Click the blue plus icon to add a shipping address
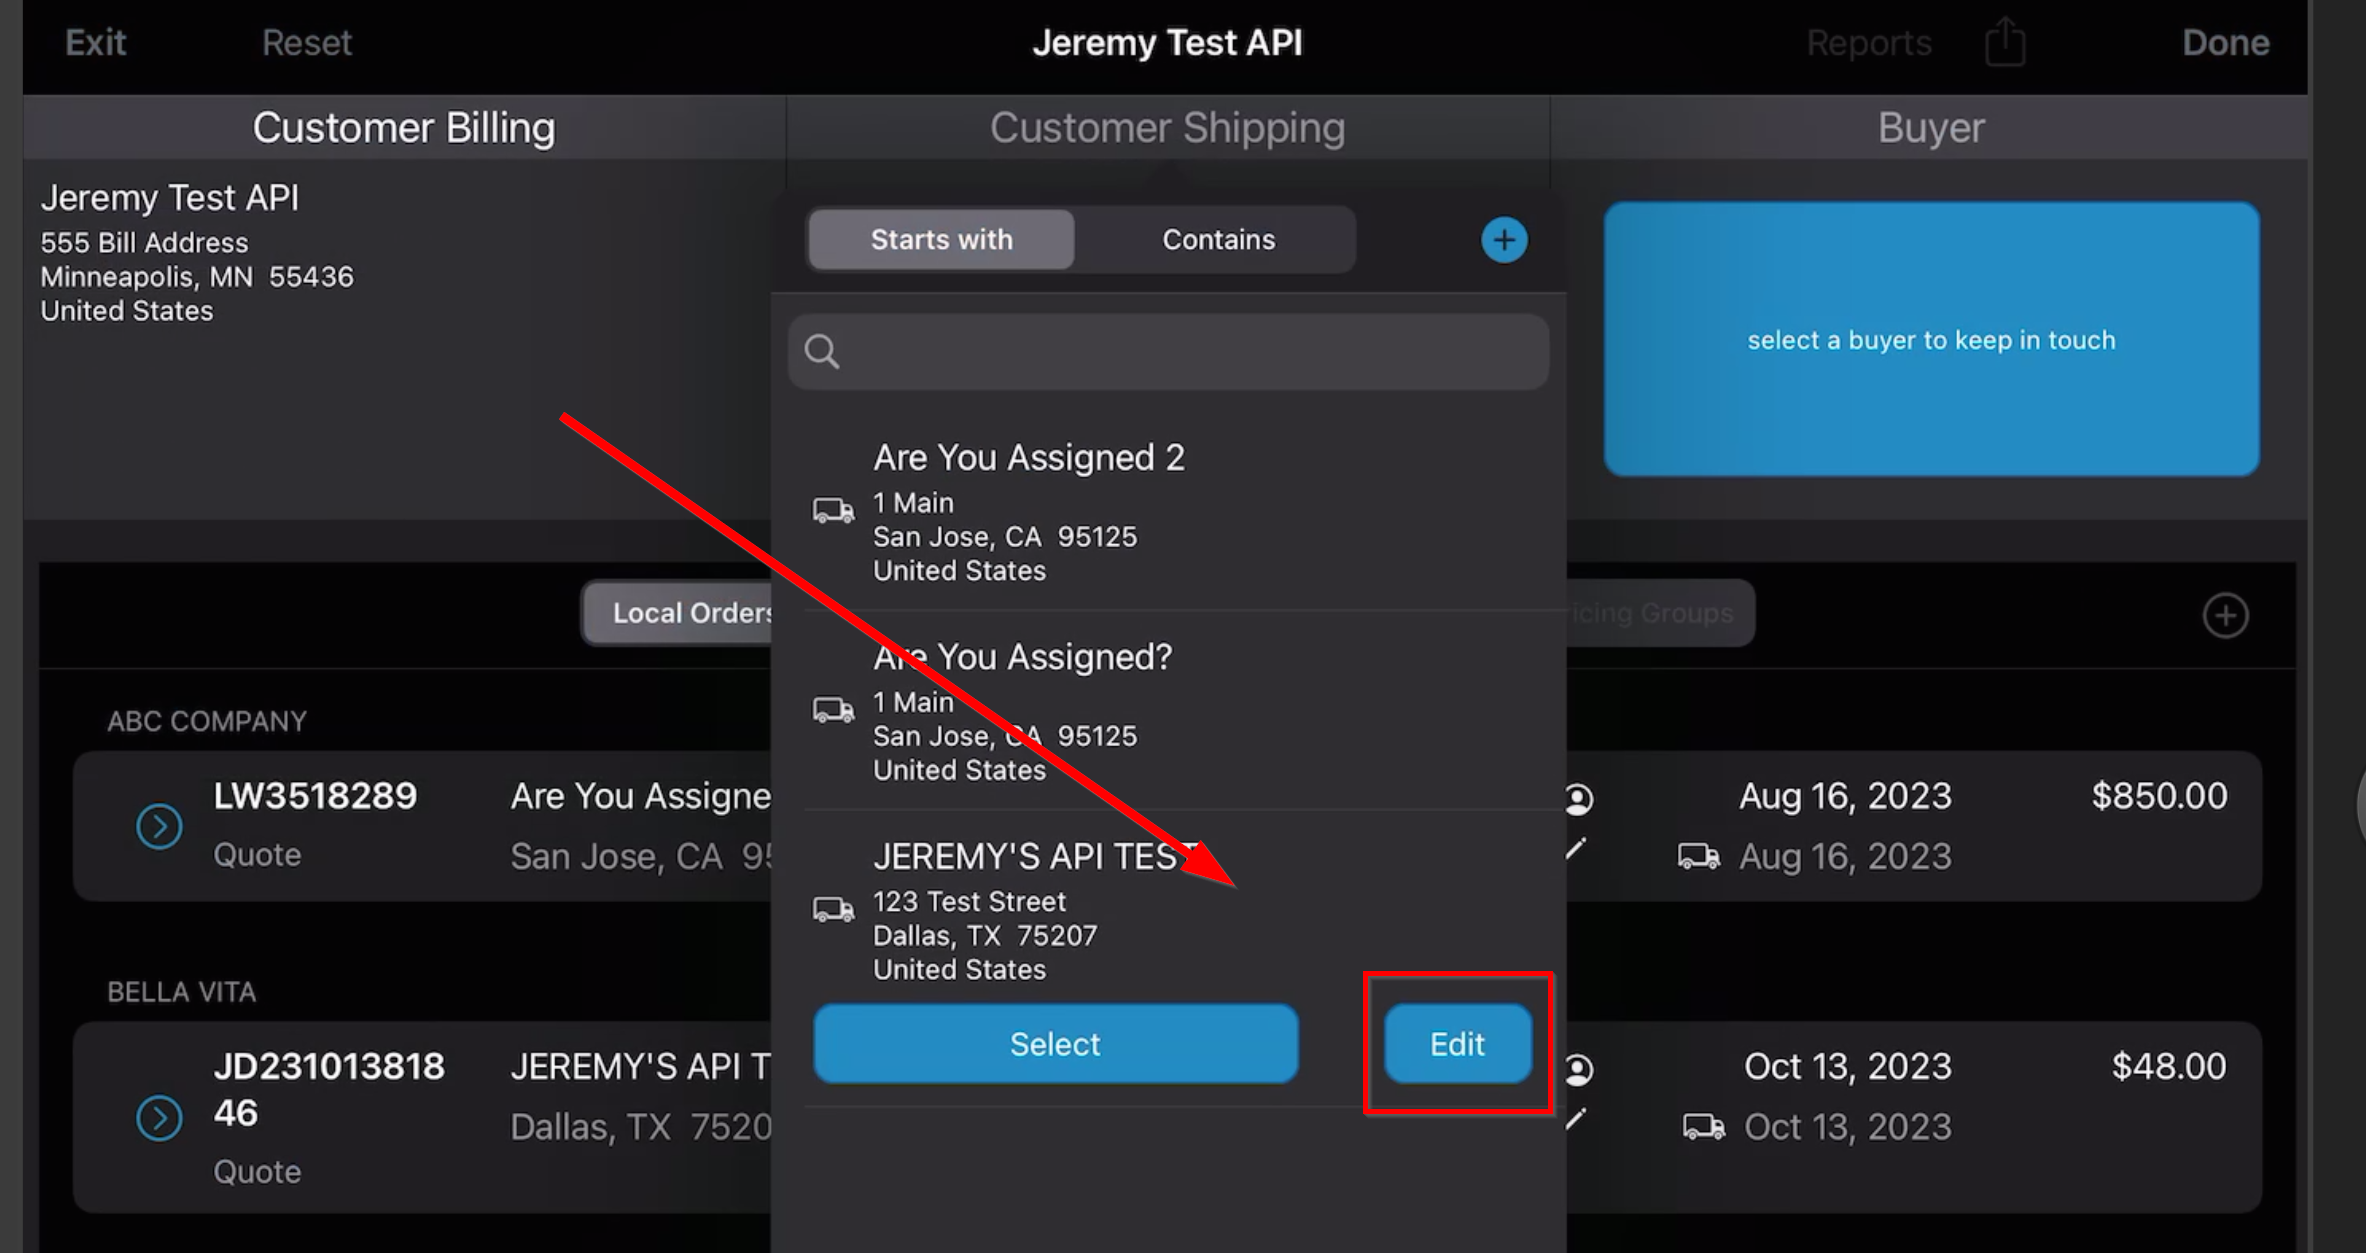This screenshot has width=2366, height=1253. tap(1504, 239)
